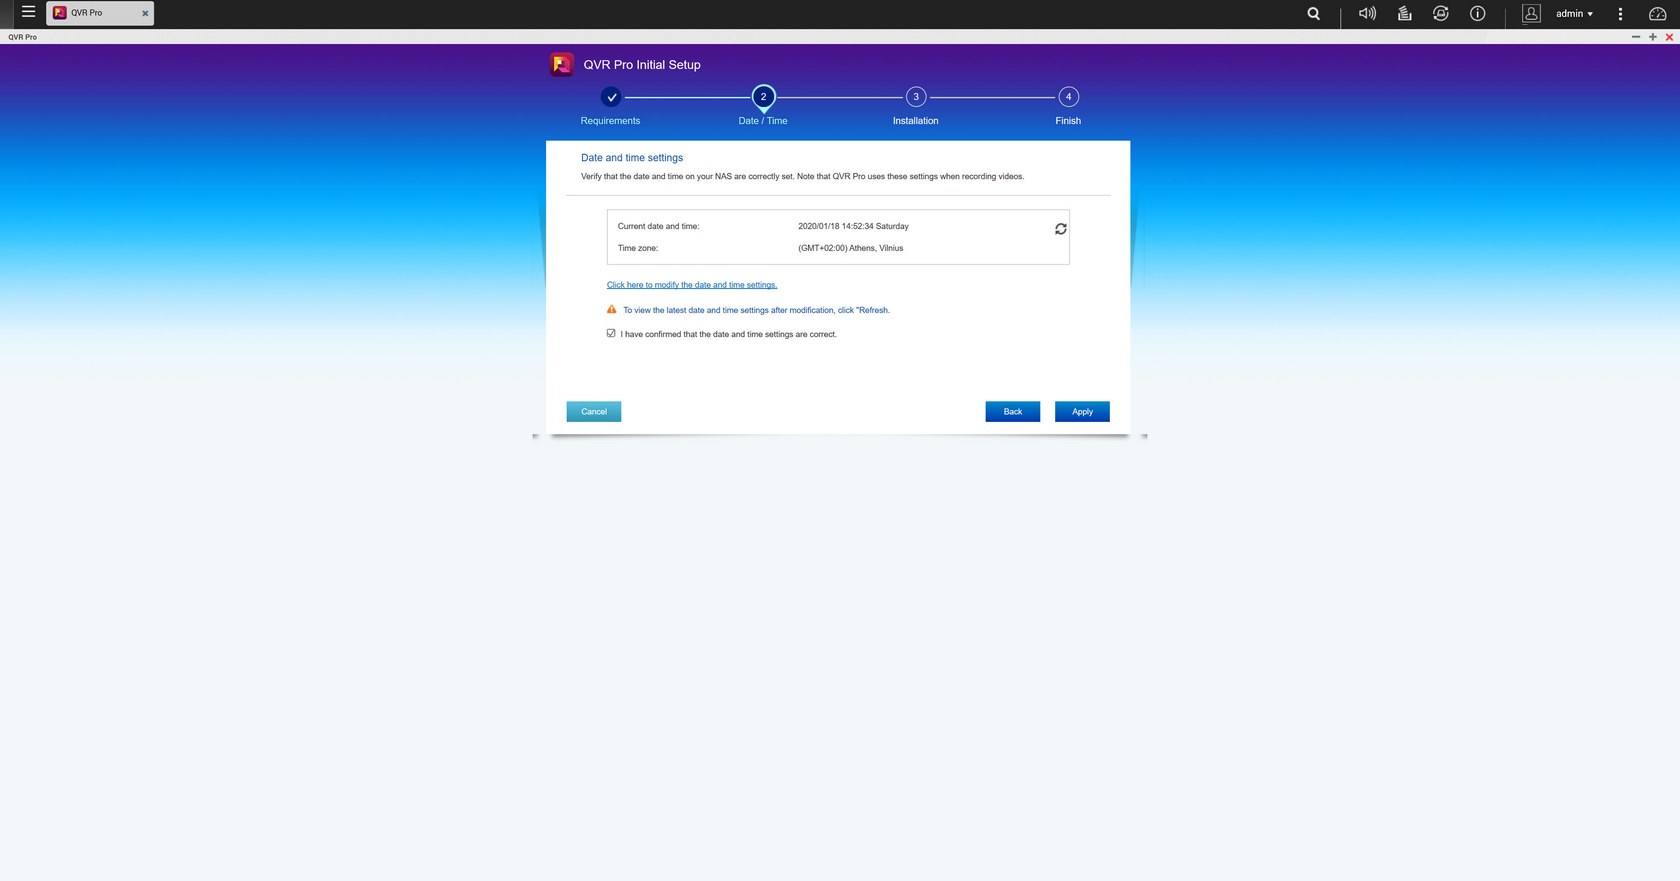Screen dimensions: 1680x881
Task: Refresh the current date and time
Action: (1060, 229)
